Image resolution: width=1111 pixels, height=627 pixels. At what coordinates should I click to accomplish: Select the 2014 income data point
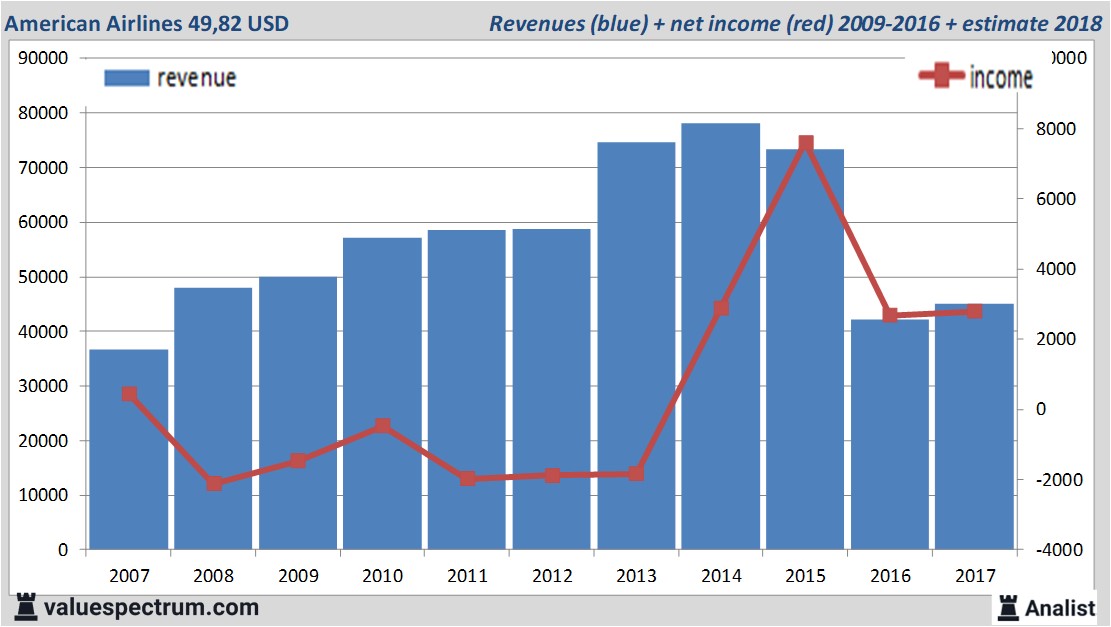(721, 308)
